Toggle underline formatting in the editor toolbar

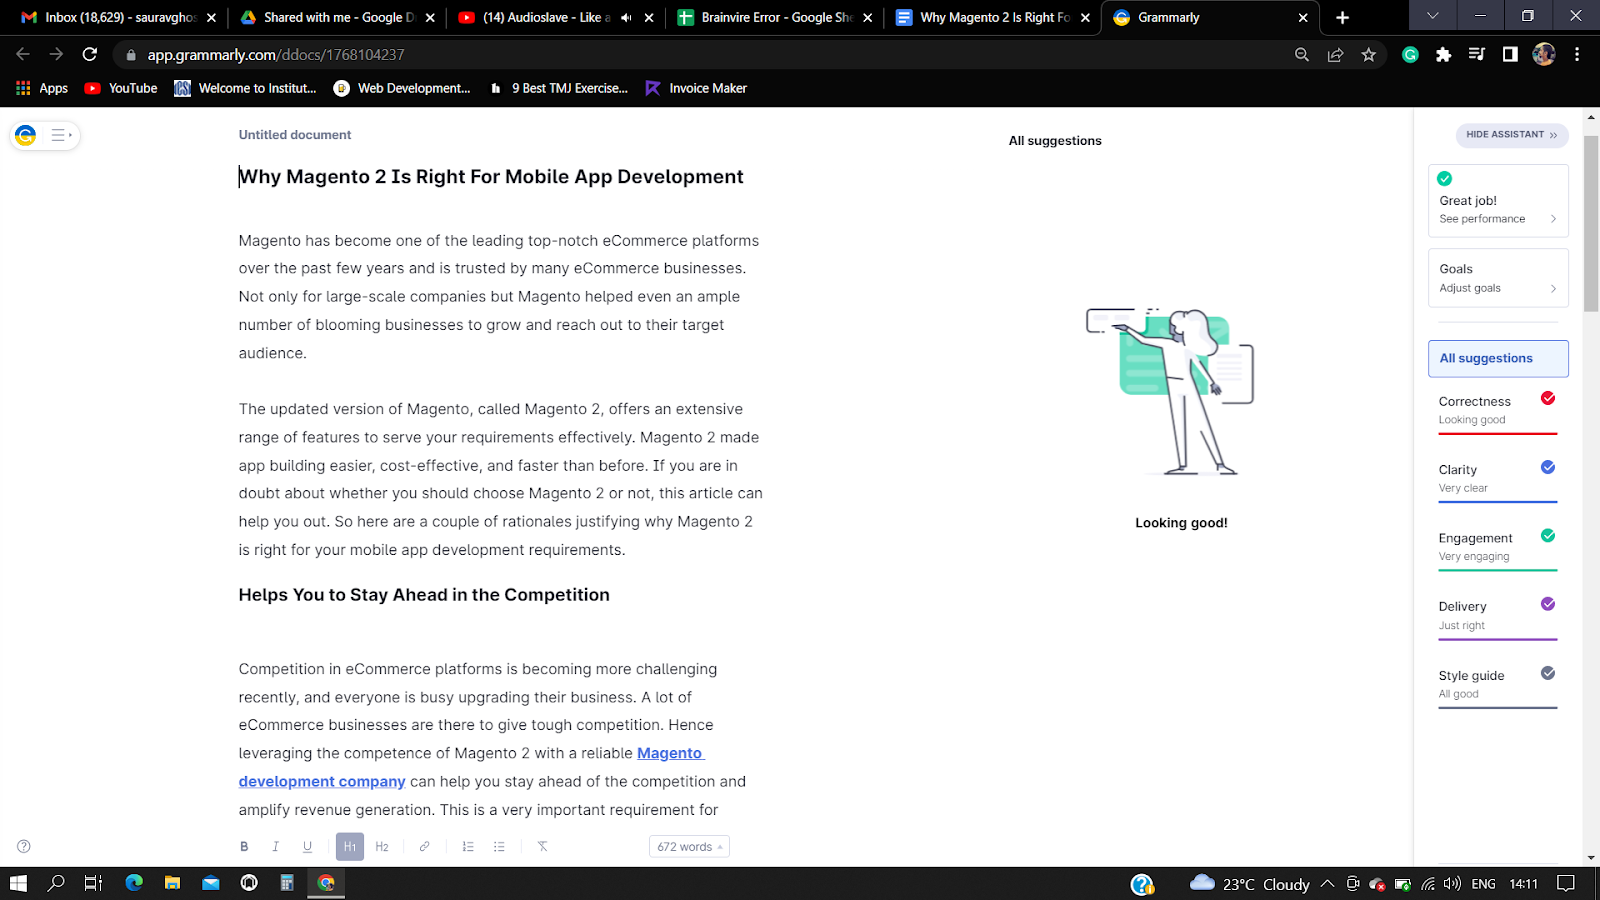click(x=307, y=847)
